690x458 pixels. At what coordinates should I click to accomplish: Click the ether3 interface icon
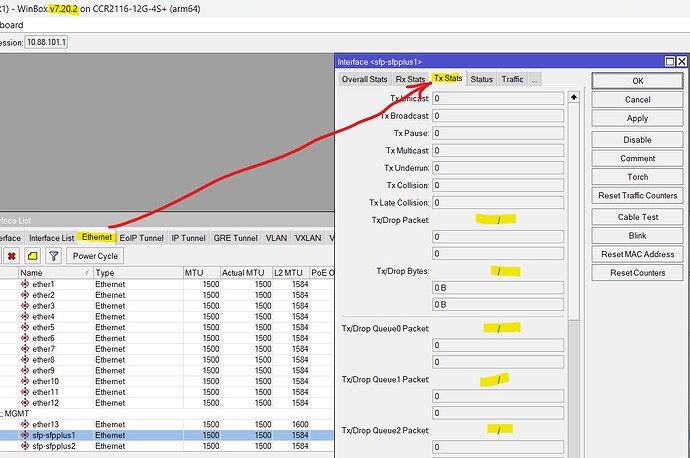pos(25,306)
